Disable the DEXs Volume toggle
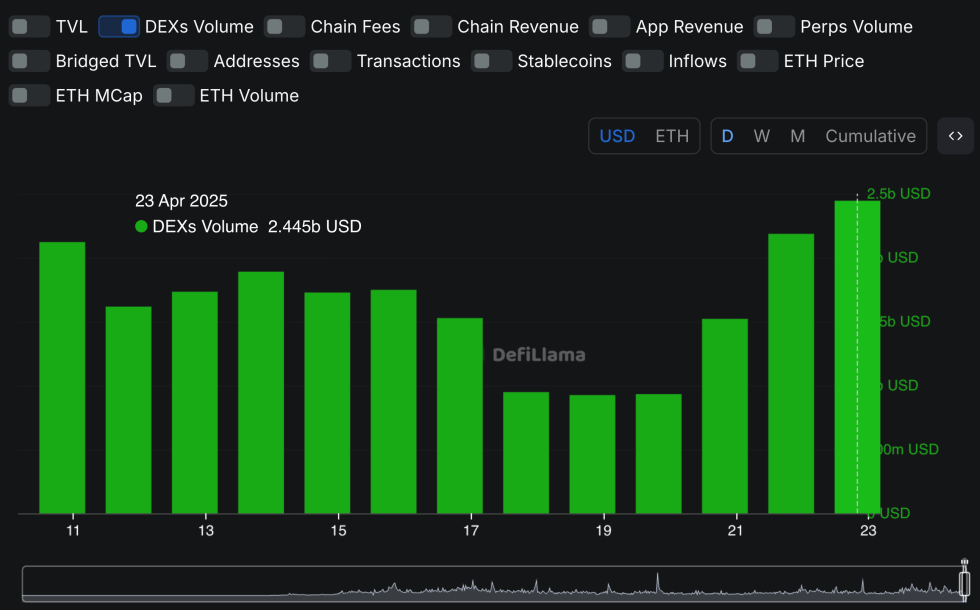The image size is (980, 610). point(119,26)
